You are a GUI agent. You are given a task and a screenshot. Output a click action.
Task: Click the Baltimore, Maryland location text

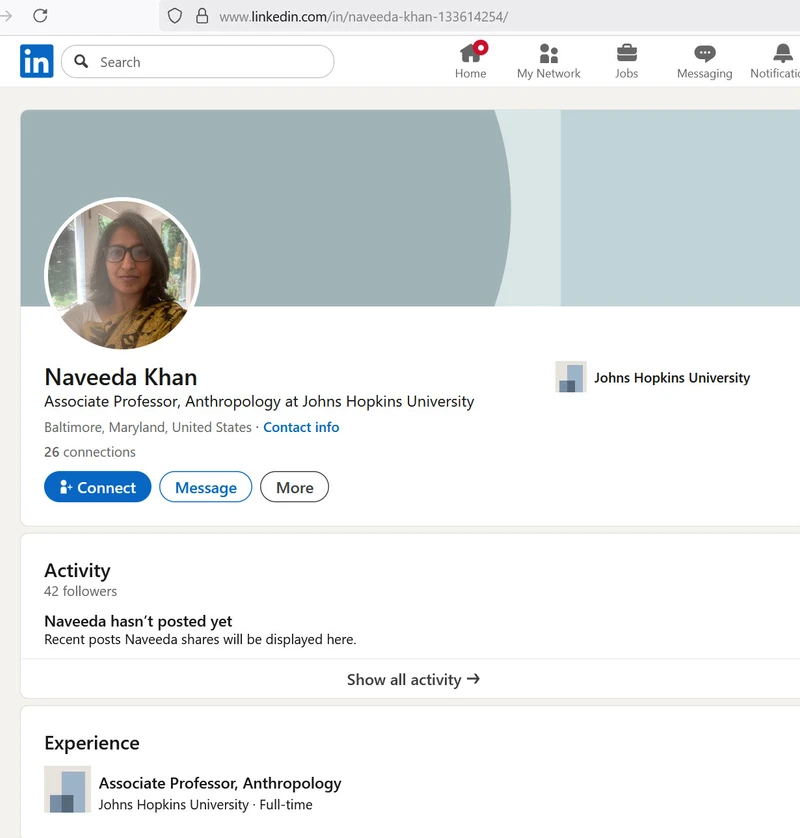148,428
